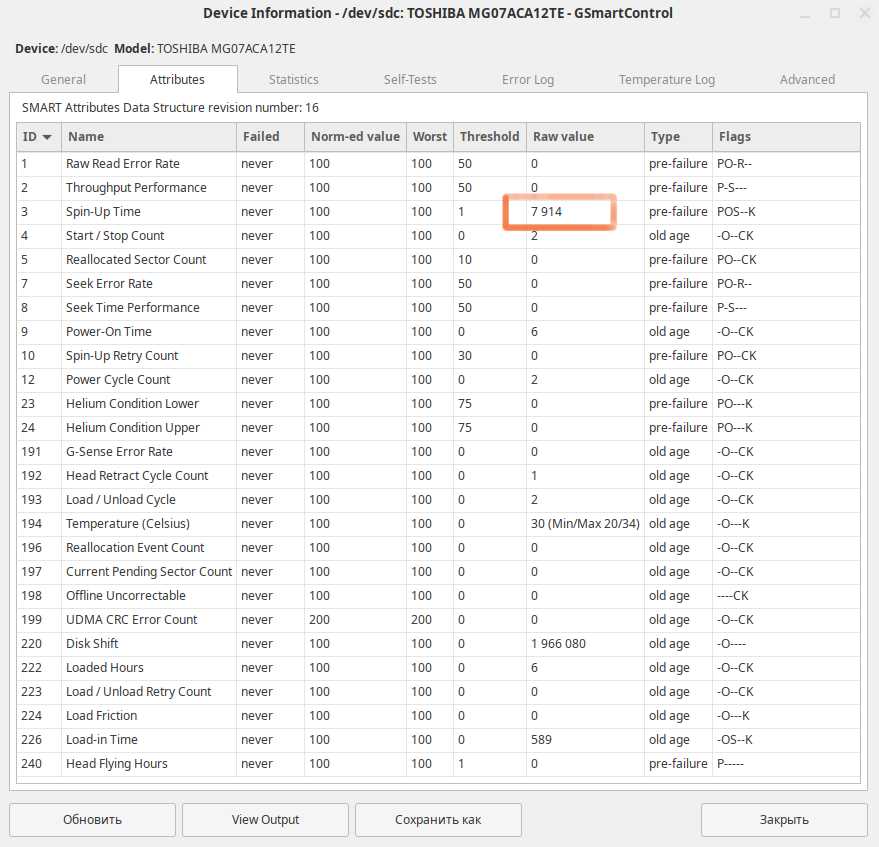Image resolution: width=879 pixels, height=847 pixels.
Task: Sort by Failed column header
Action: [x=270, y=137]
